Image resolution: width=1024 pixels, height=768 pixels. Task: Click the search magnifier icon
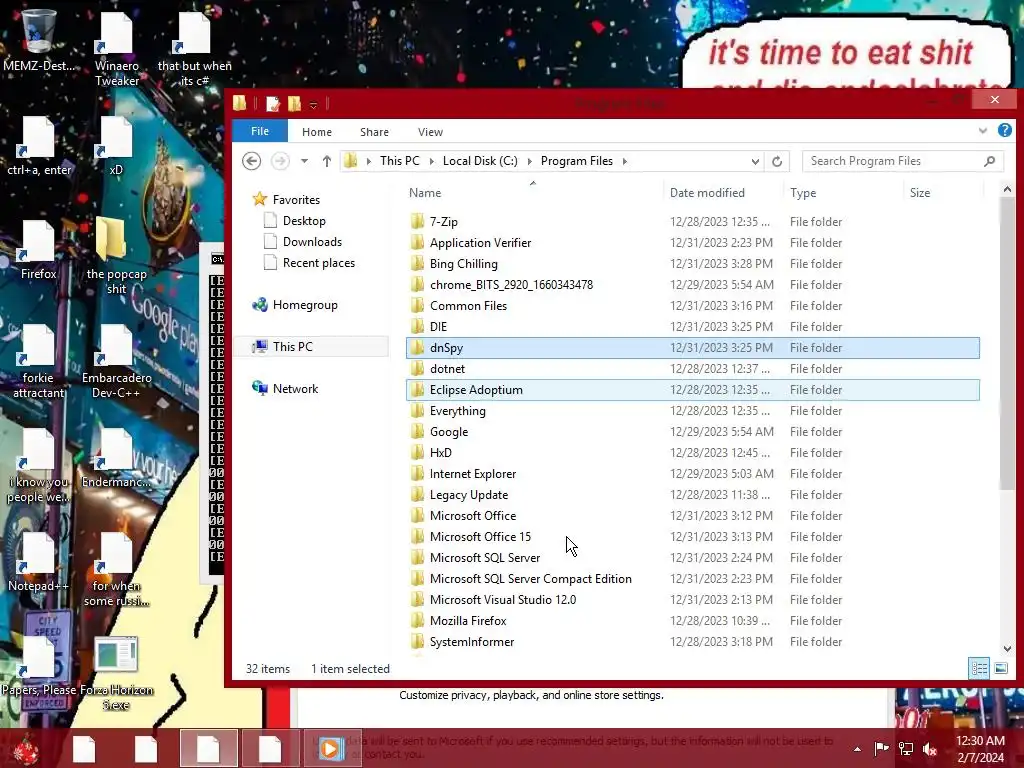pos(989,161)
